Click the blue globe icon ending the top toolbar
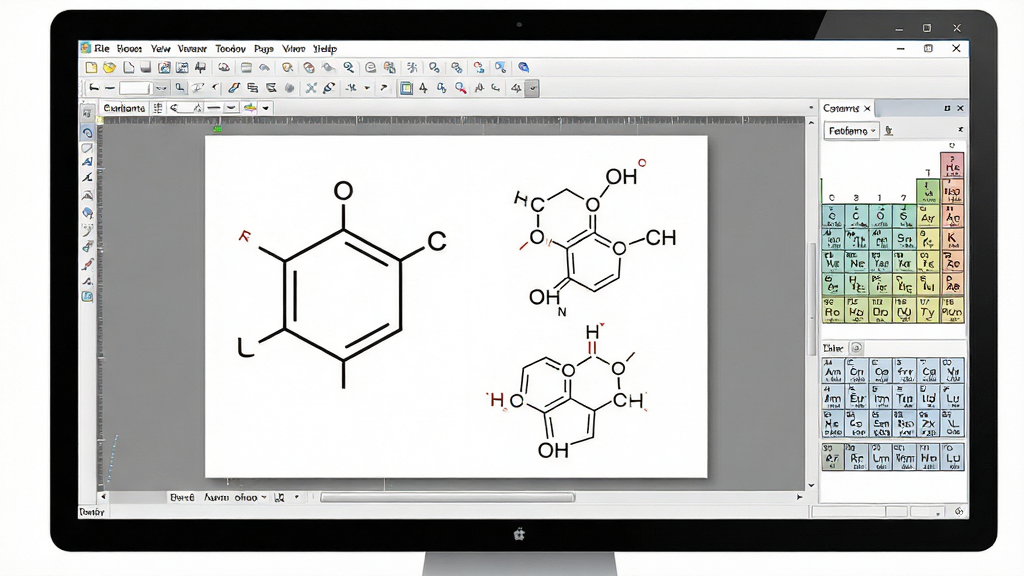The height and width of the screenshot is (576, 1024). (523, 67)
